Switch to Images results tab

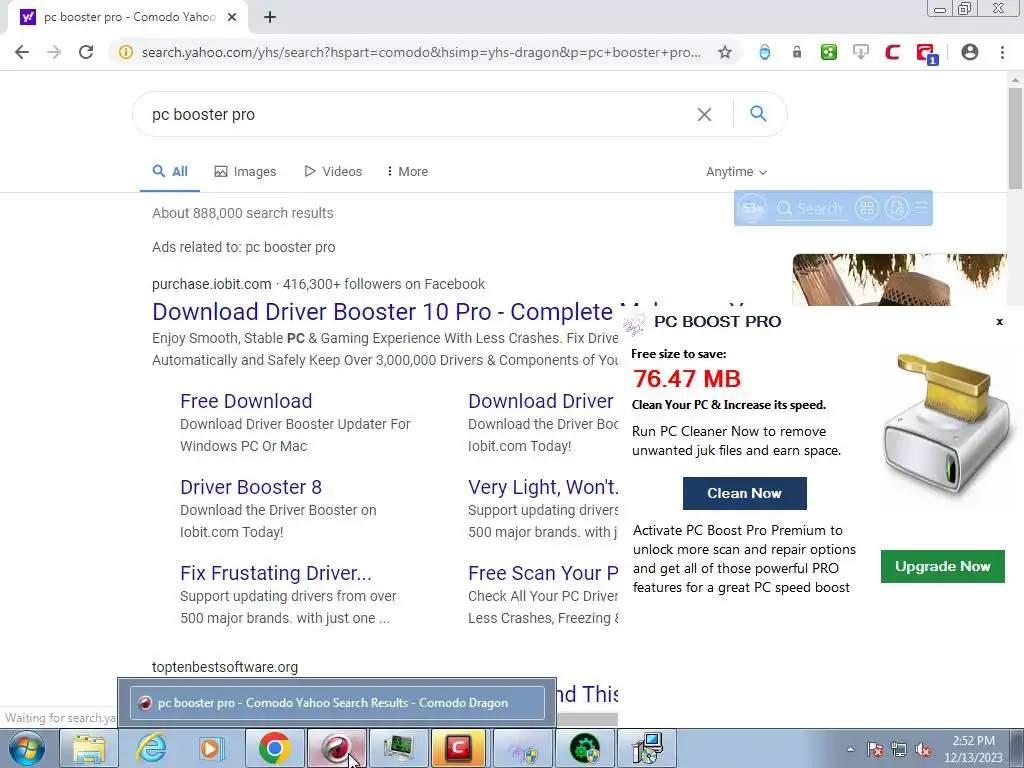coord(246,171)
